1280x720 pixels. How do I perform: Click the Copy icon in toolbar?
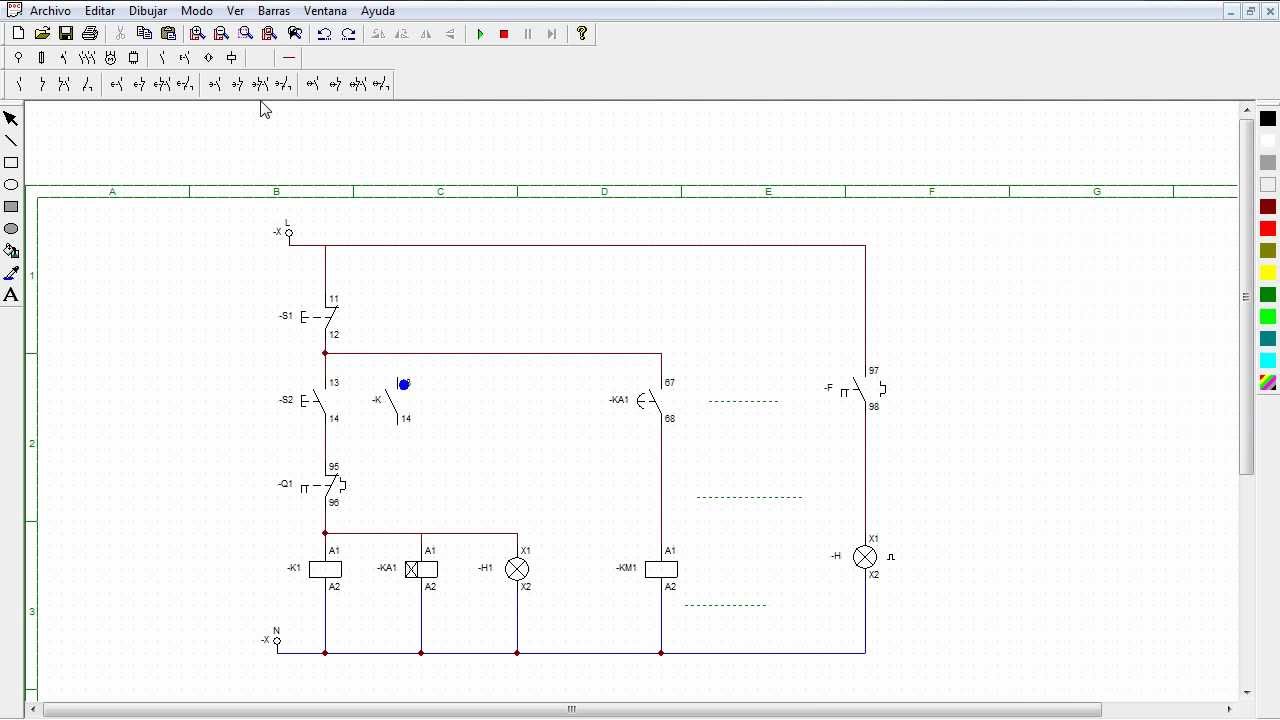pyautogui.click(x=145, y=34)
